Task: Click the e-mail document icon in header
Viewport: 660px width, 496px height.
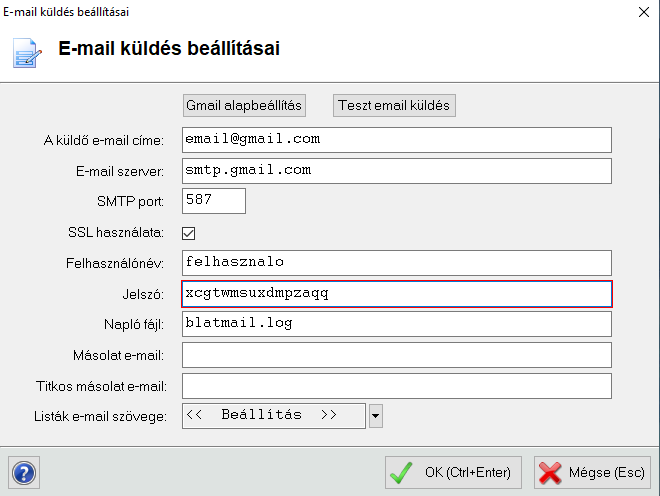Action: 28,50
